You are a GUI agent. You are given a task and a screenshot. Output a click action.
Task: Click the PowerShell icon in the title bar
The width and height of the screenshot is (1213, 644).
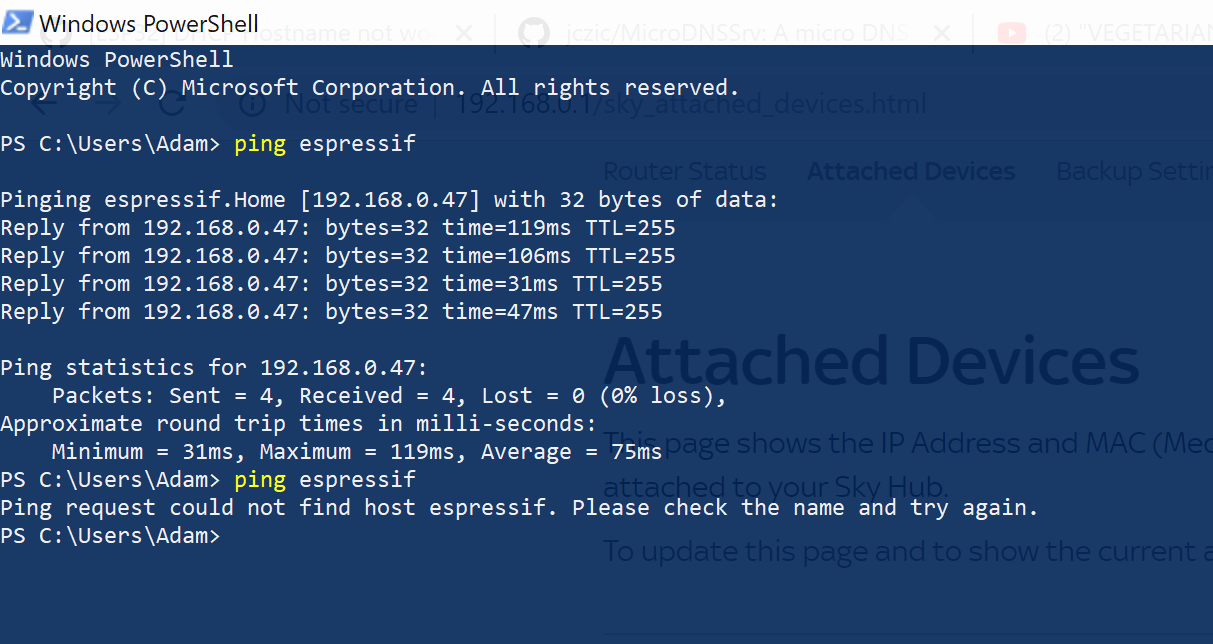[17, 20]
